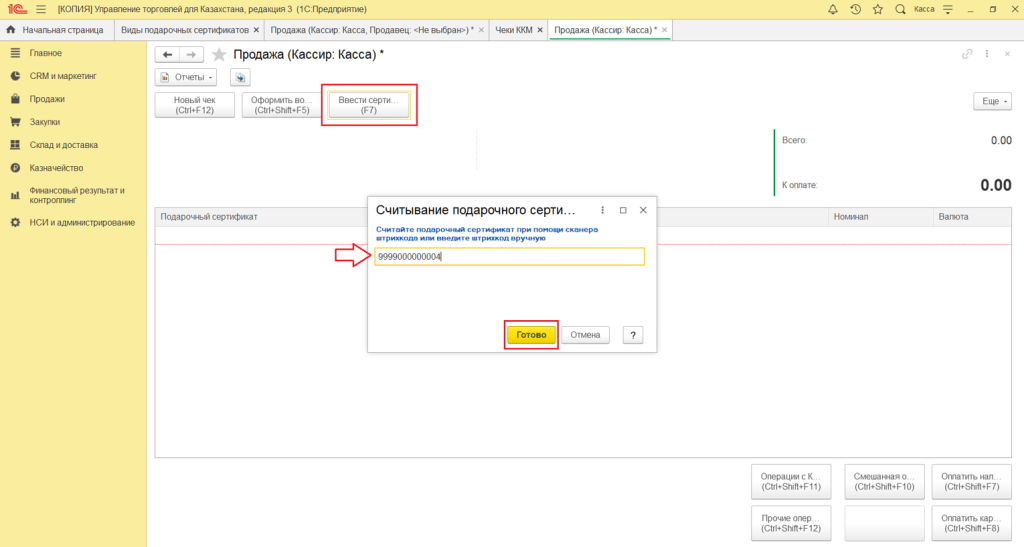Click the document icon button beside Отчеты

(240, 77)
